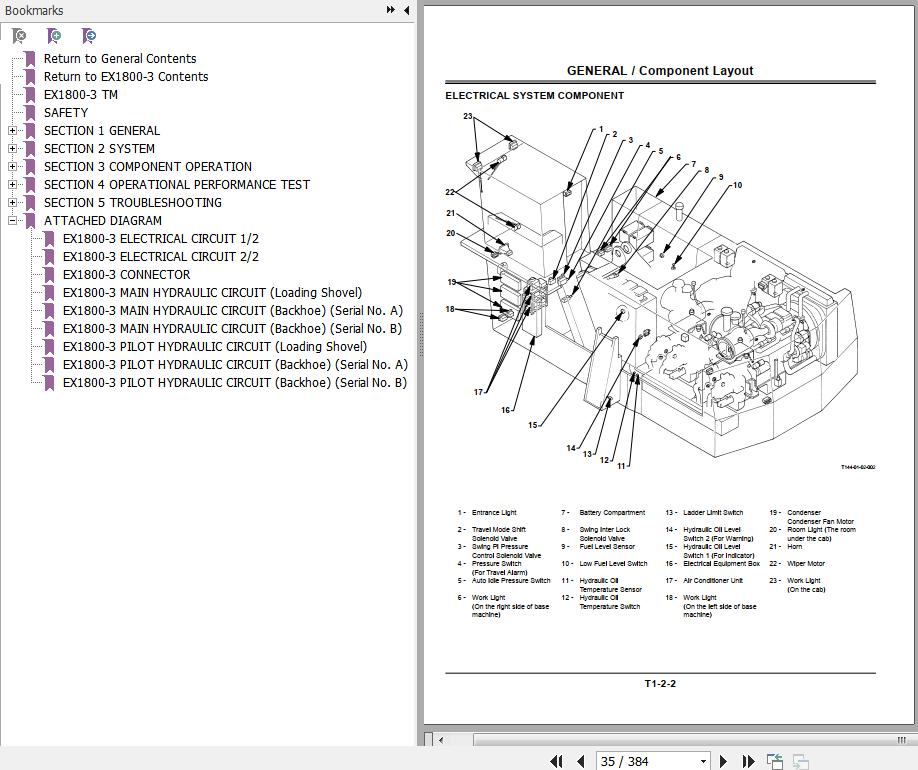Click the previous view icon
The height and width of the screenshot is (770, 918).
(775, 762)
